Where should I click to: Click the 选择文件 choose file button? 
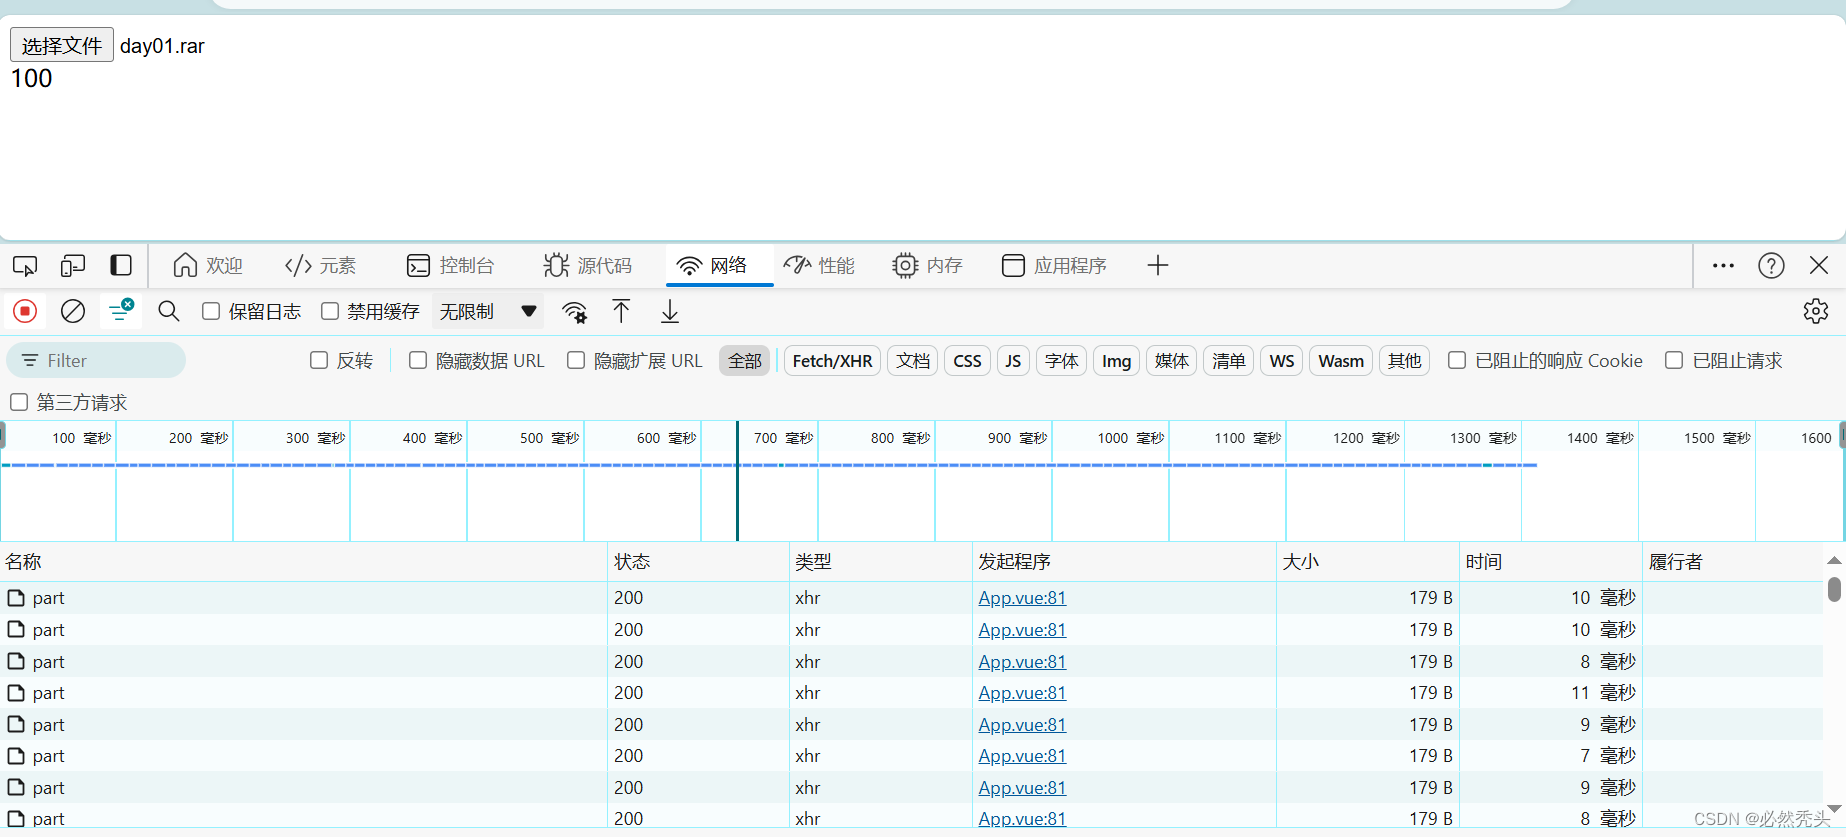(62, 45)
